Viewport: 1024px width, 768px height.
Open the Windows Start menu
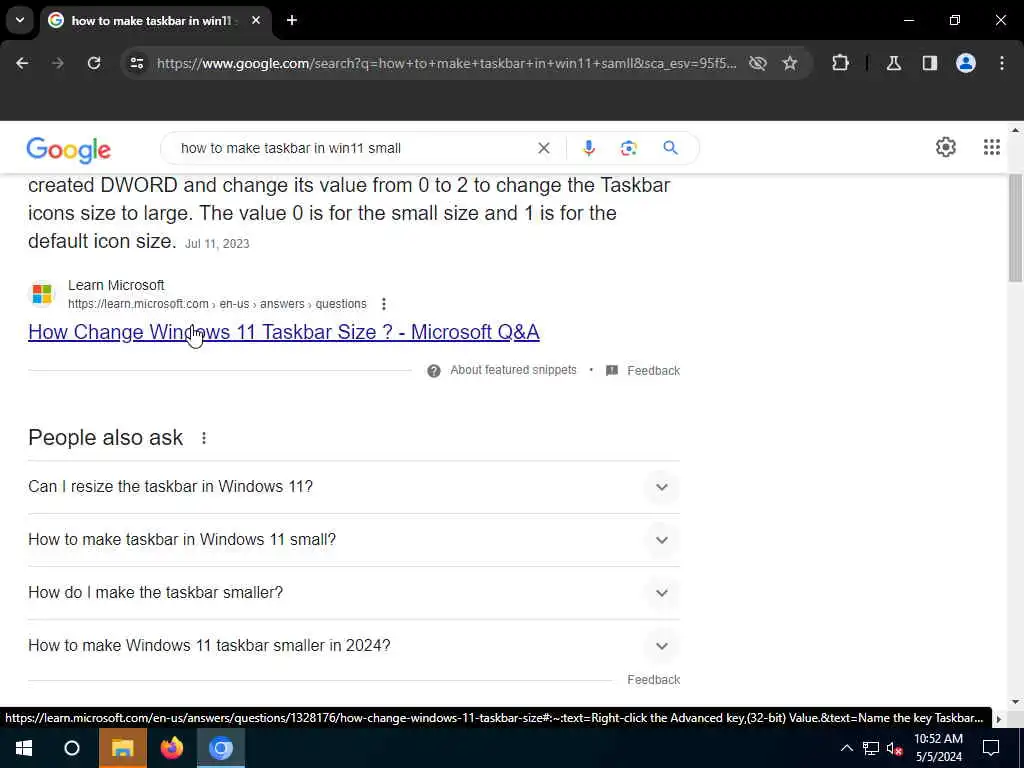click(24, 748)
